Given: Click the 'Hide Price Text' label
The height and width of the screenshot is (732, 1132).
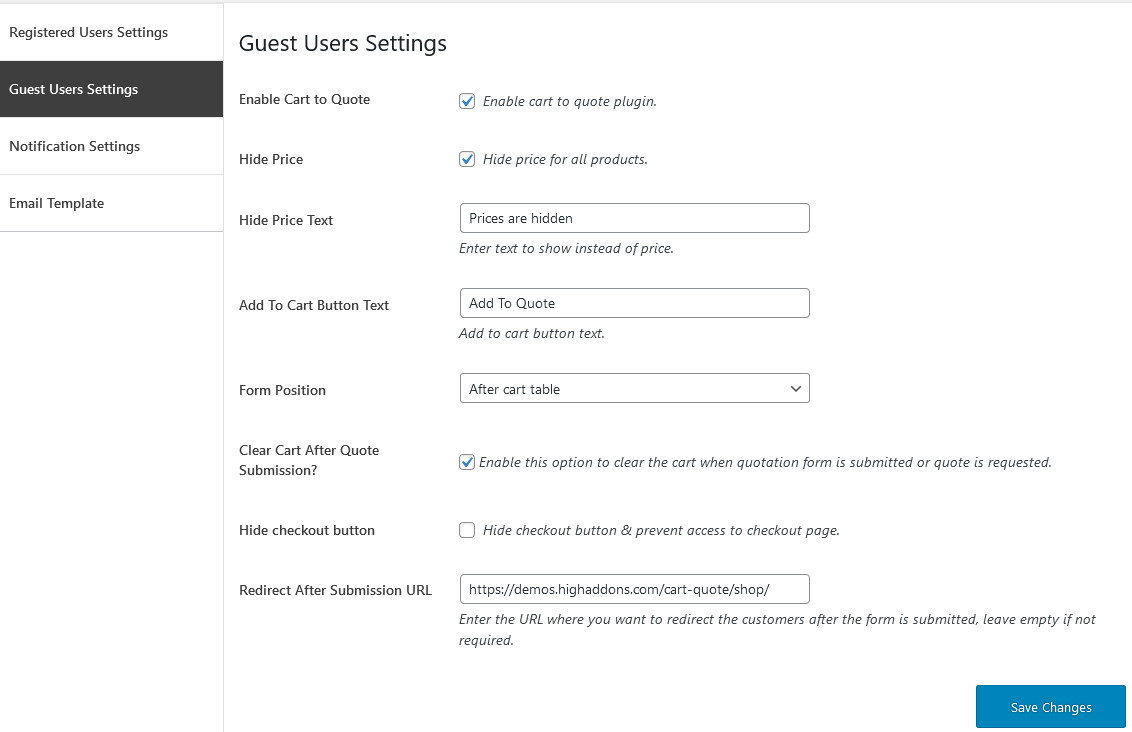Looking at the screenshot, I should coord(286,220).
